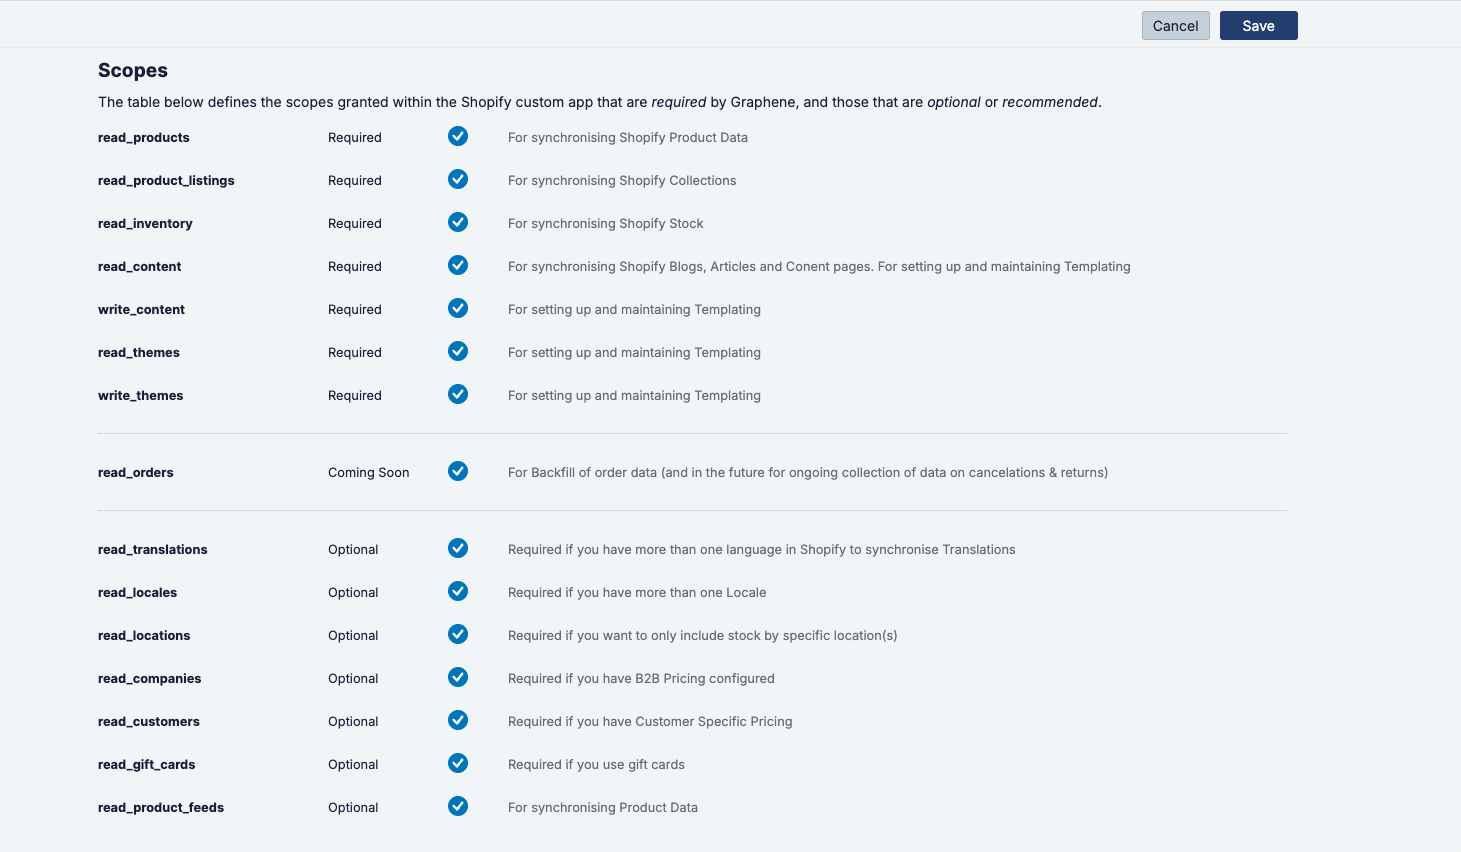
Task: Uncheck the read_product_feeds scope
Action: pyautogui.click(x=458, y=806)
